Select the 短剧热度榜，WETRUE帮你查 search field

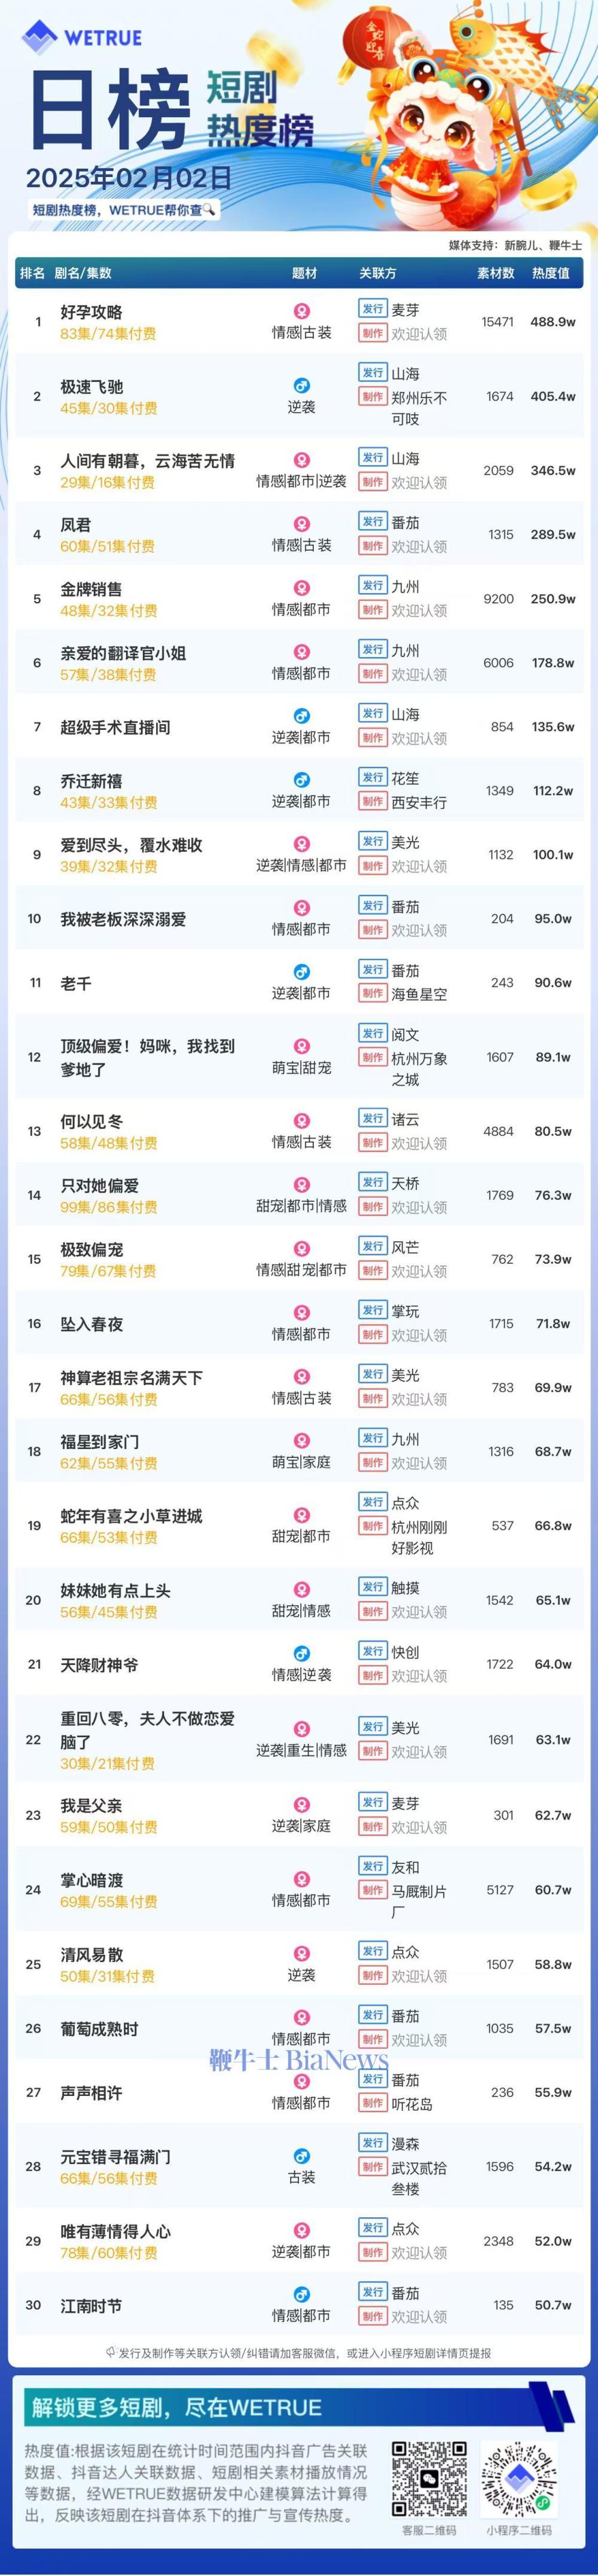point(123,210)
